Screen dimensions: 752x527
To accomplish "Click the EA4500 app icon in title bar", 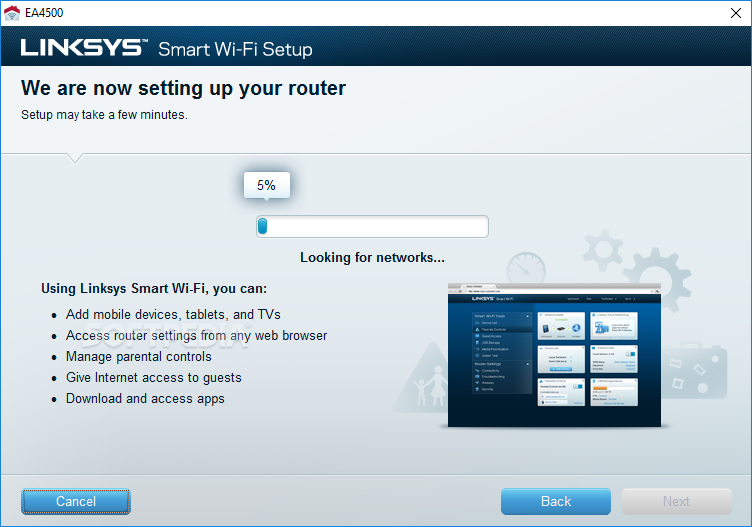I will click(12, 13).
